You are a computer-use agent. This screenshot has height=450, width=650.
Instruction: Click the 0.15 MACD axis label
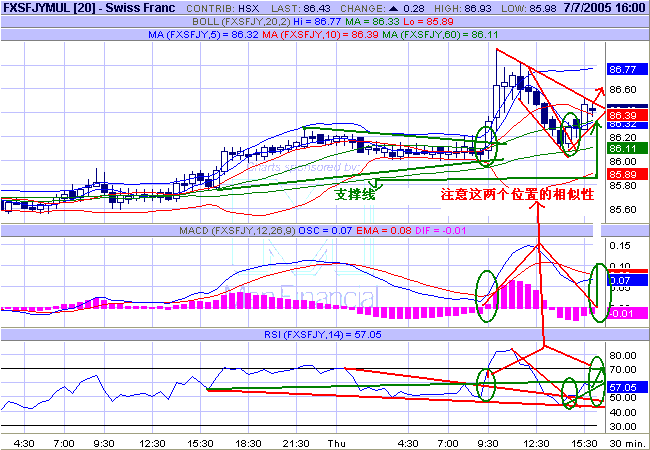point(620,245)
